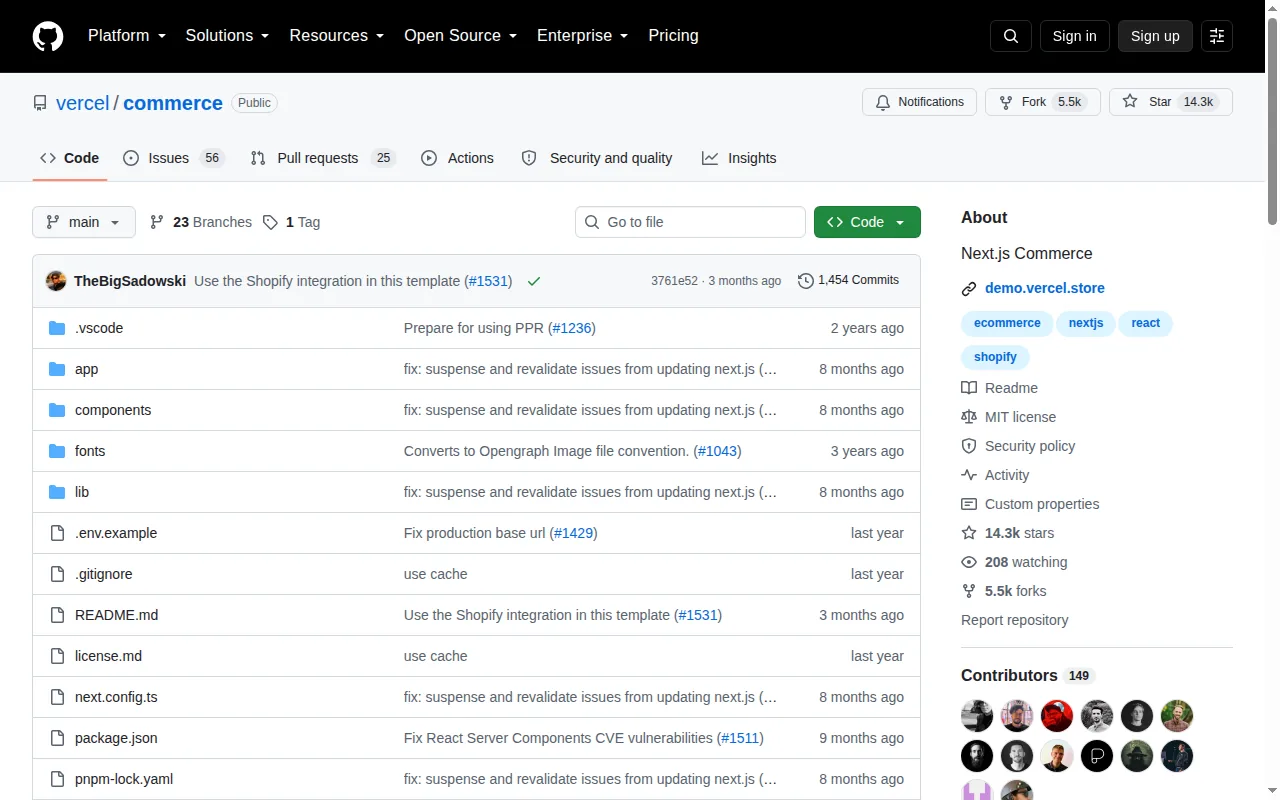Click the repository icon before vercel
Image resolution: width=1280 pixels, height=800 pixels.
tap(40, 103)
